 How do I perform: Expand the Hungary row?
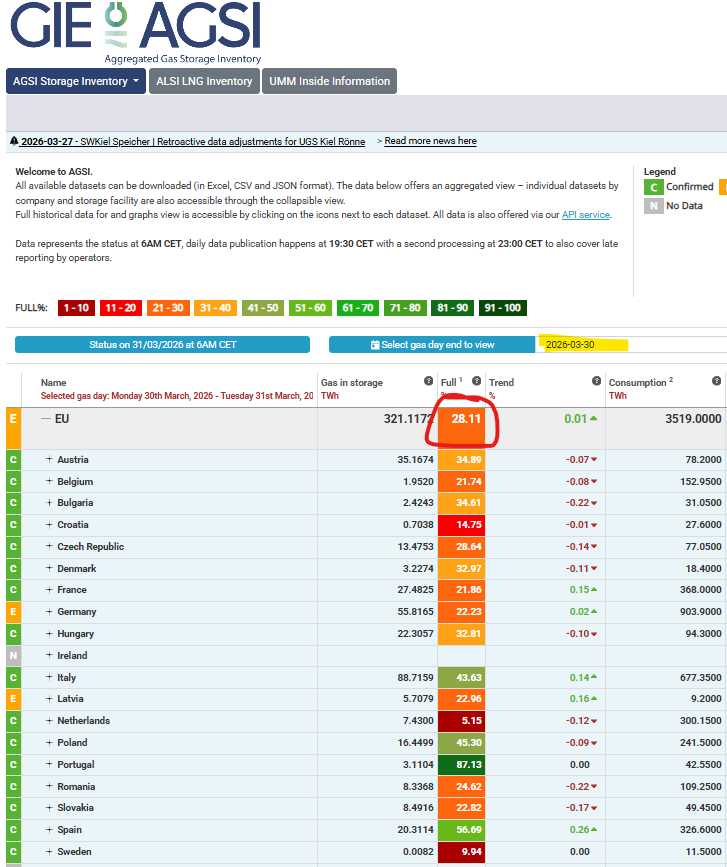coord(49,634)
